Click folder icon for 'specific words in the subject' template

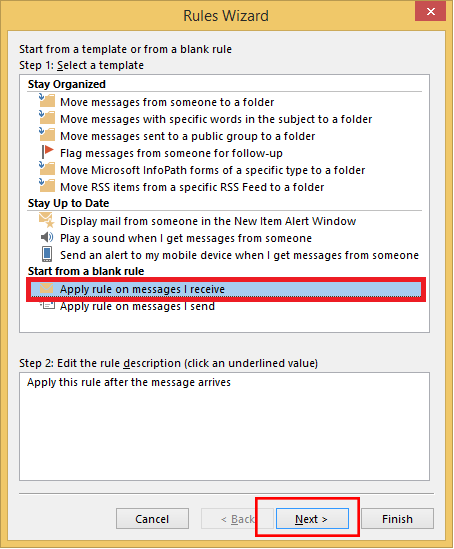pyautogui.click(x=47, y=118)
